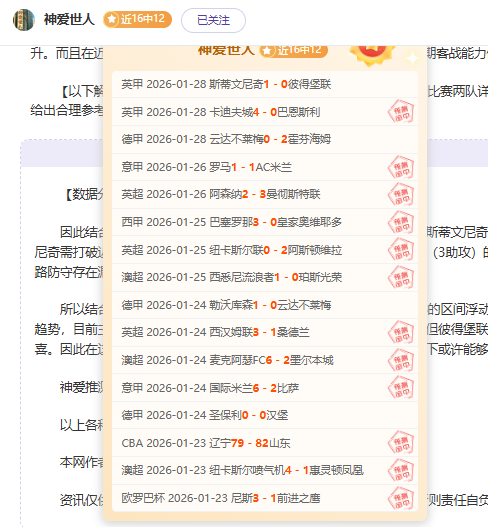Select the 纽卡斯尔喷气机 4-1 惠灵顿凤凰 row
The height and width of the screenshot is (527, 488).
[x=265, y=471]
